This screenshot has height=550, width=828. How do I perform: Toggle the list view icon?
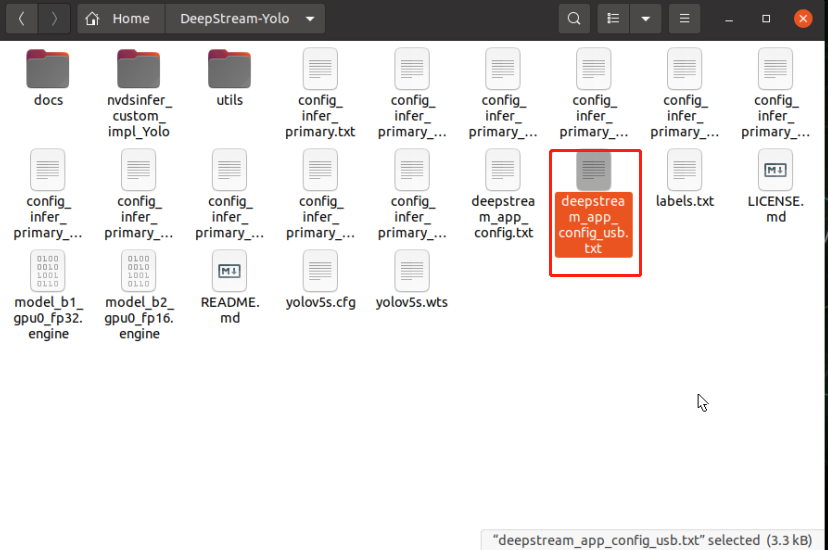614,18
